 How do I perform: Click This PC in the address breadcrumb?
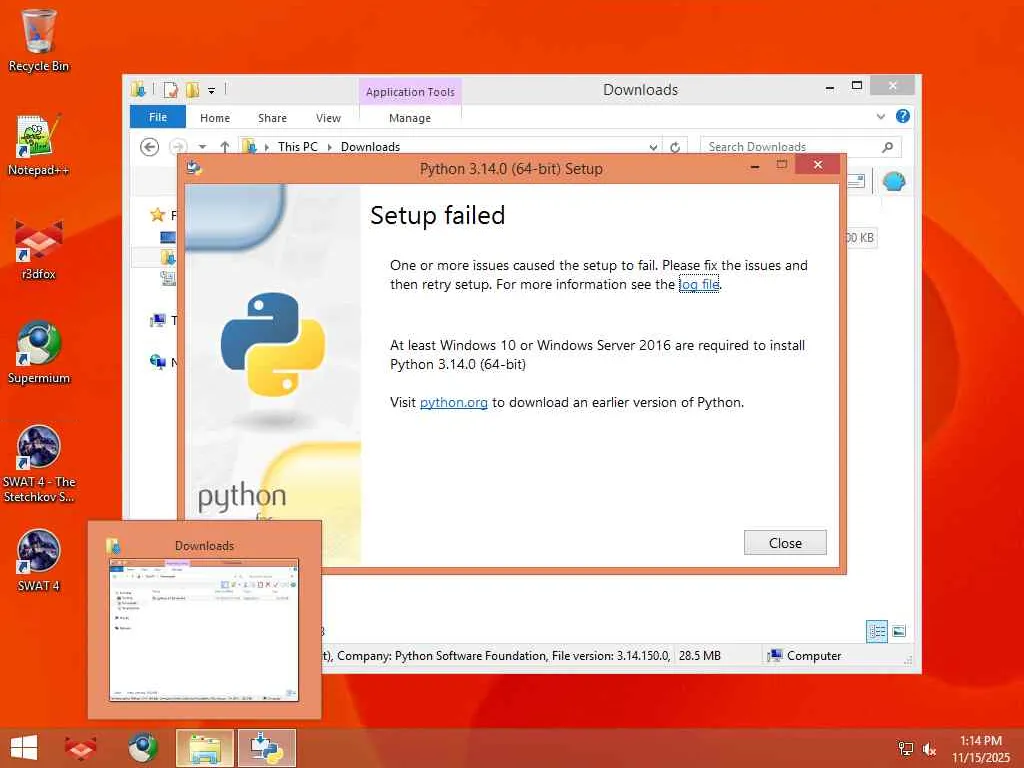click(298, 147)
